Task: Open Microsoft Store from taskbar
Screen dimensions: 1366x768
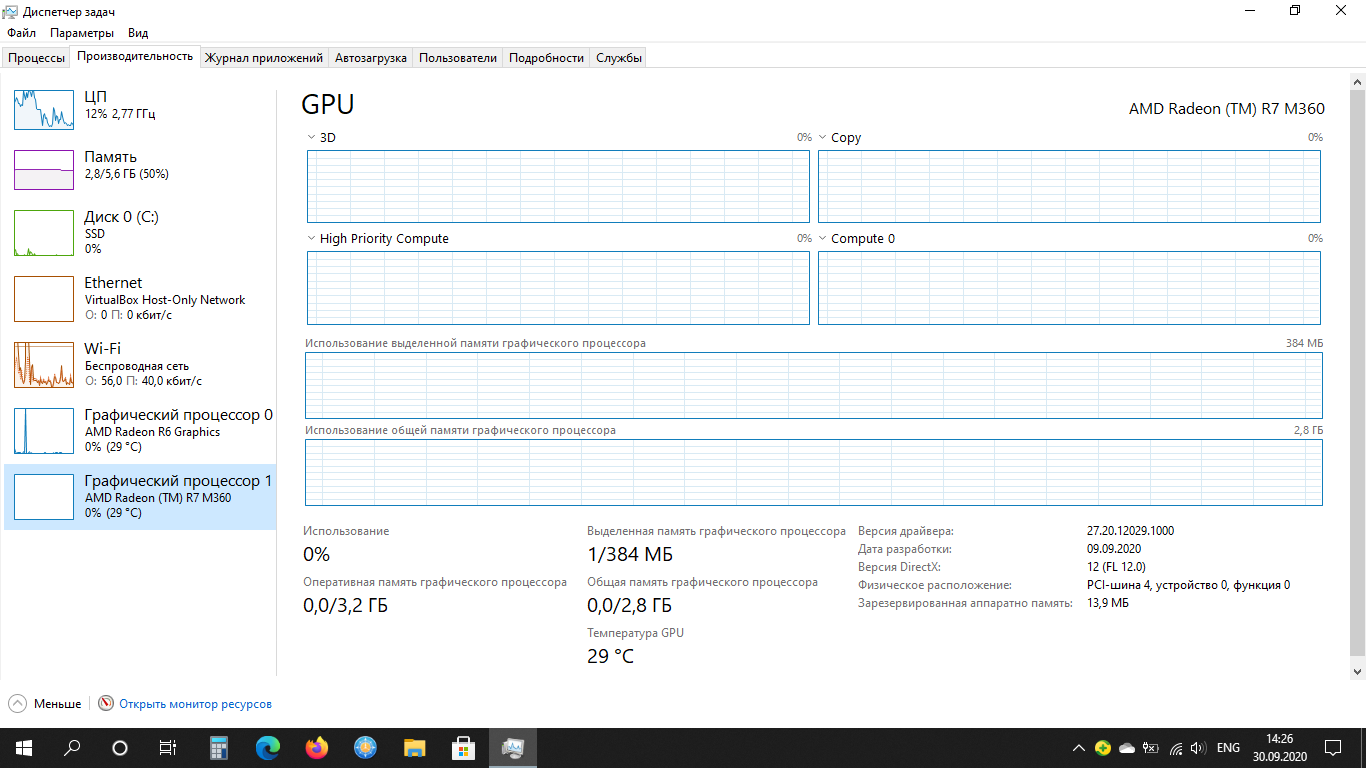Action: pyautogui.click(x=463, y=747)
